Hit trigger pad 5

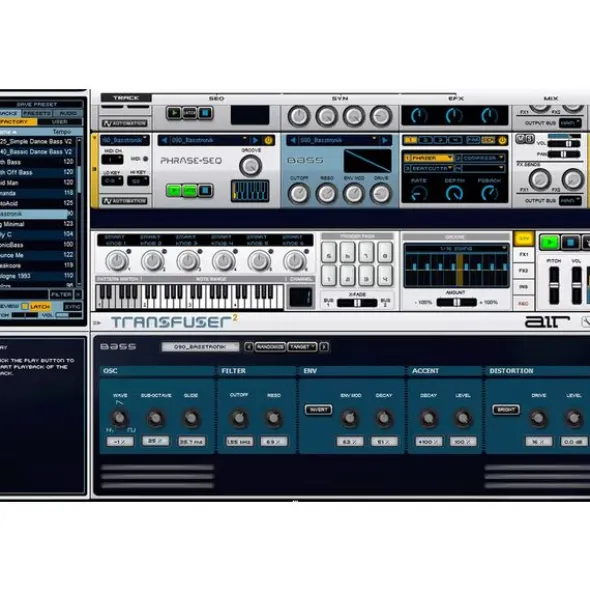pos(329,253)
